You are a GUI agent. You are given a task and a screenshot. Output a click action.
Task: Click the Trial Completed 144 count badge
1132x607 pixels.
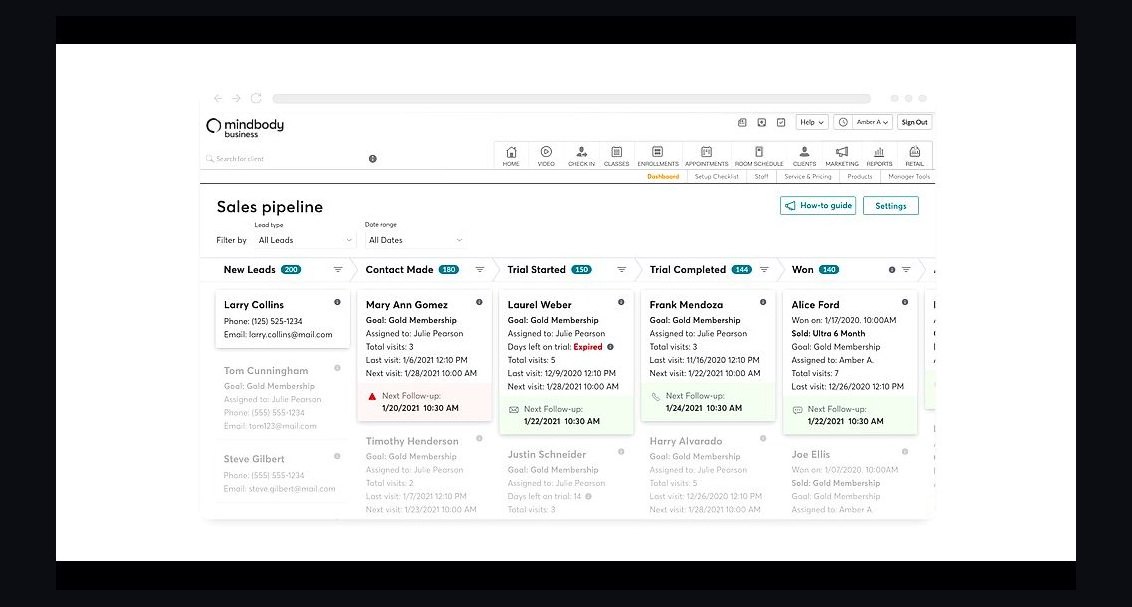[x=741, y=270]
